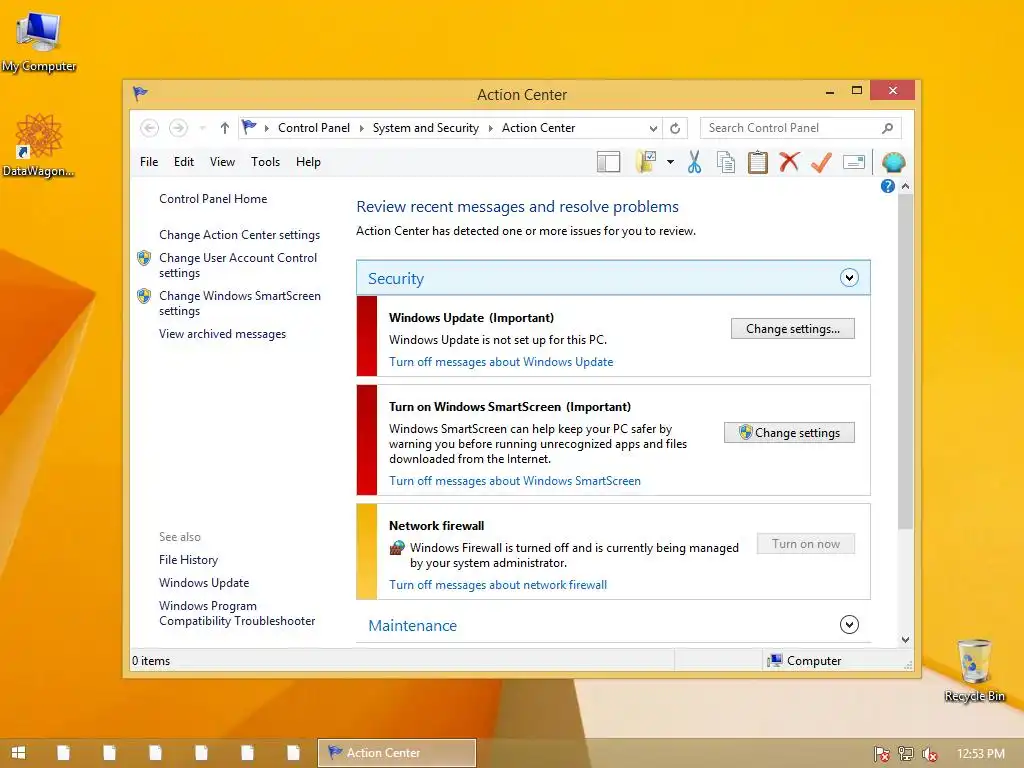Click the envelope card toolbar icon

coord(854,162)
